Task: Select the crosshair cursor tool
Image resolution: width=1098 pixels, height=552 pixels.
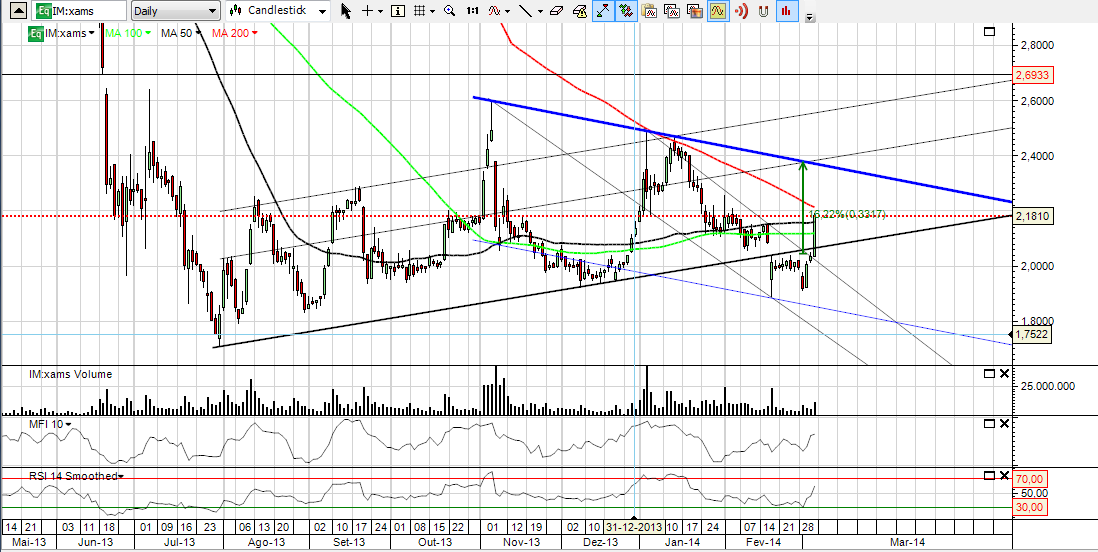Action: (x=367, y=11)
